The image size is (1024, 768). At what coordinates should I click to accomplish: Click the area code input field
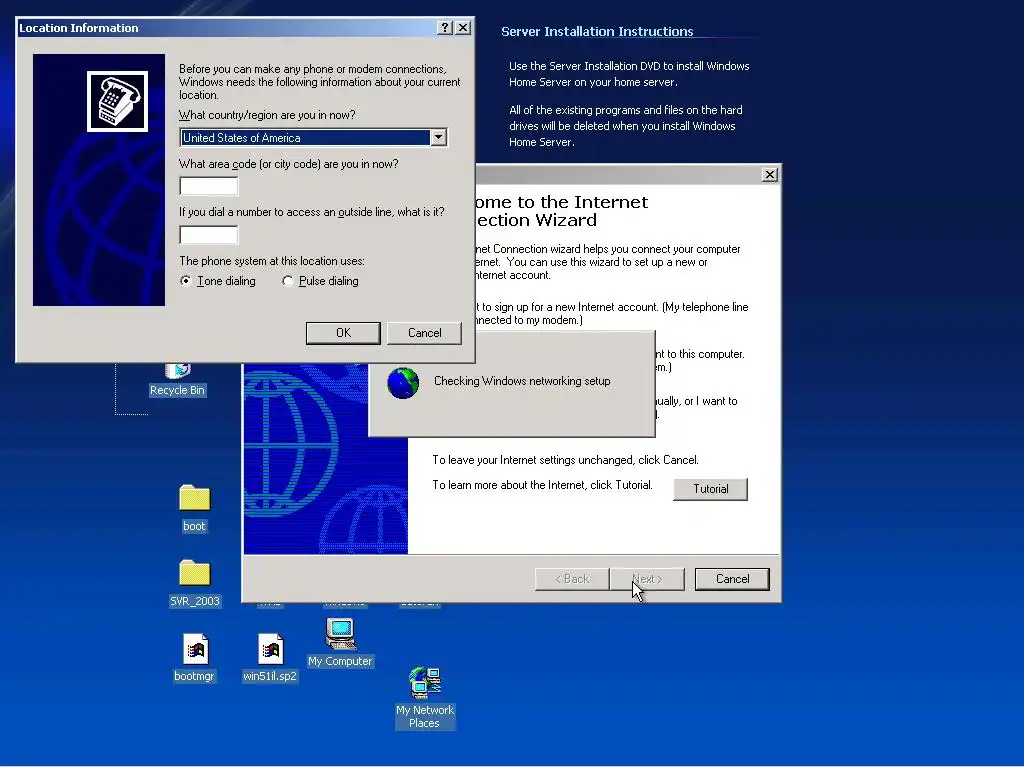(x=209, y=186)
